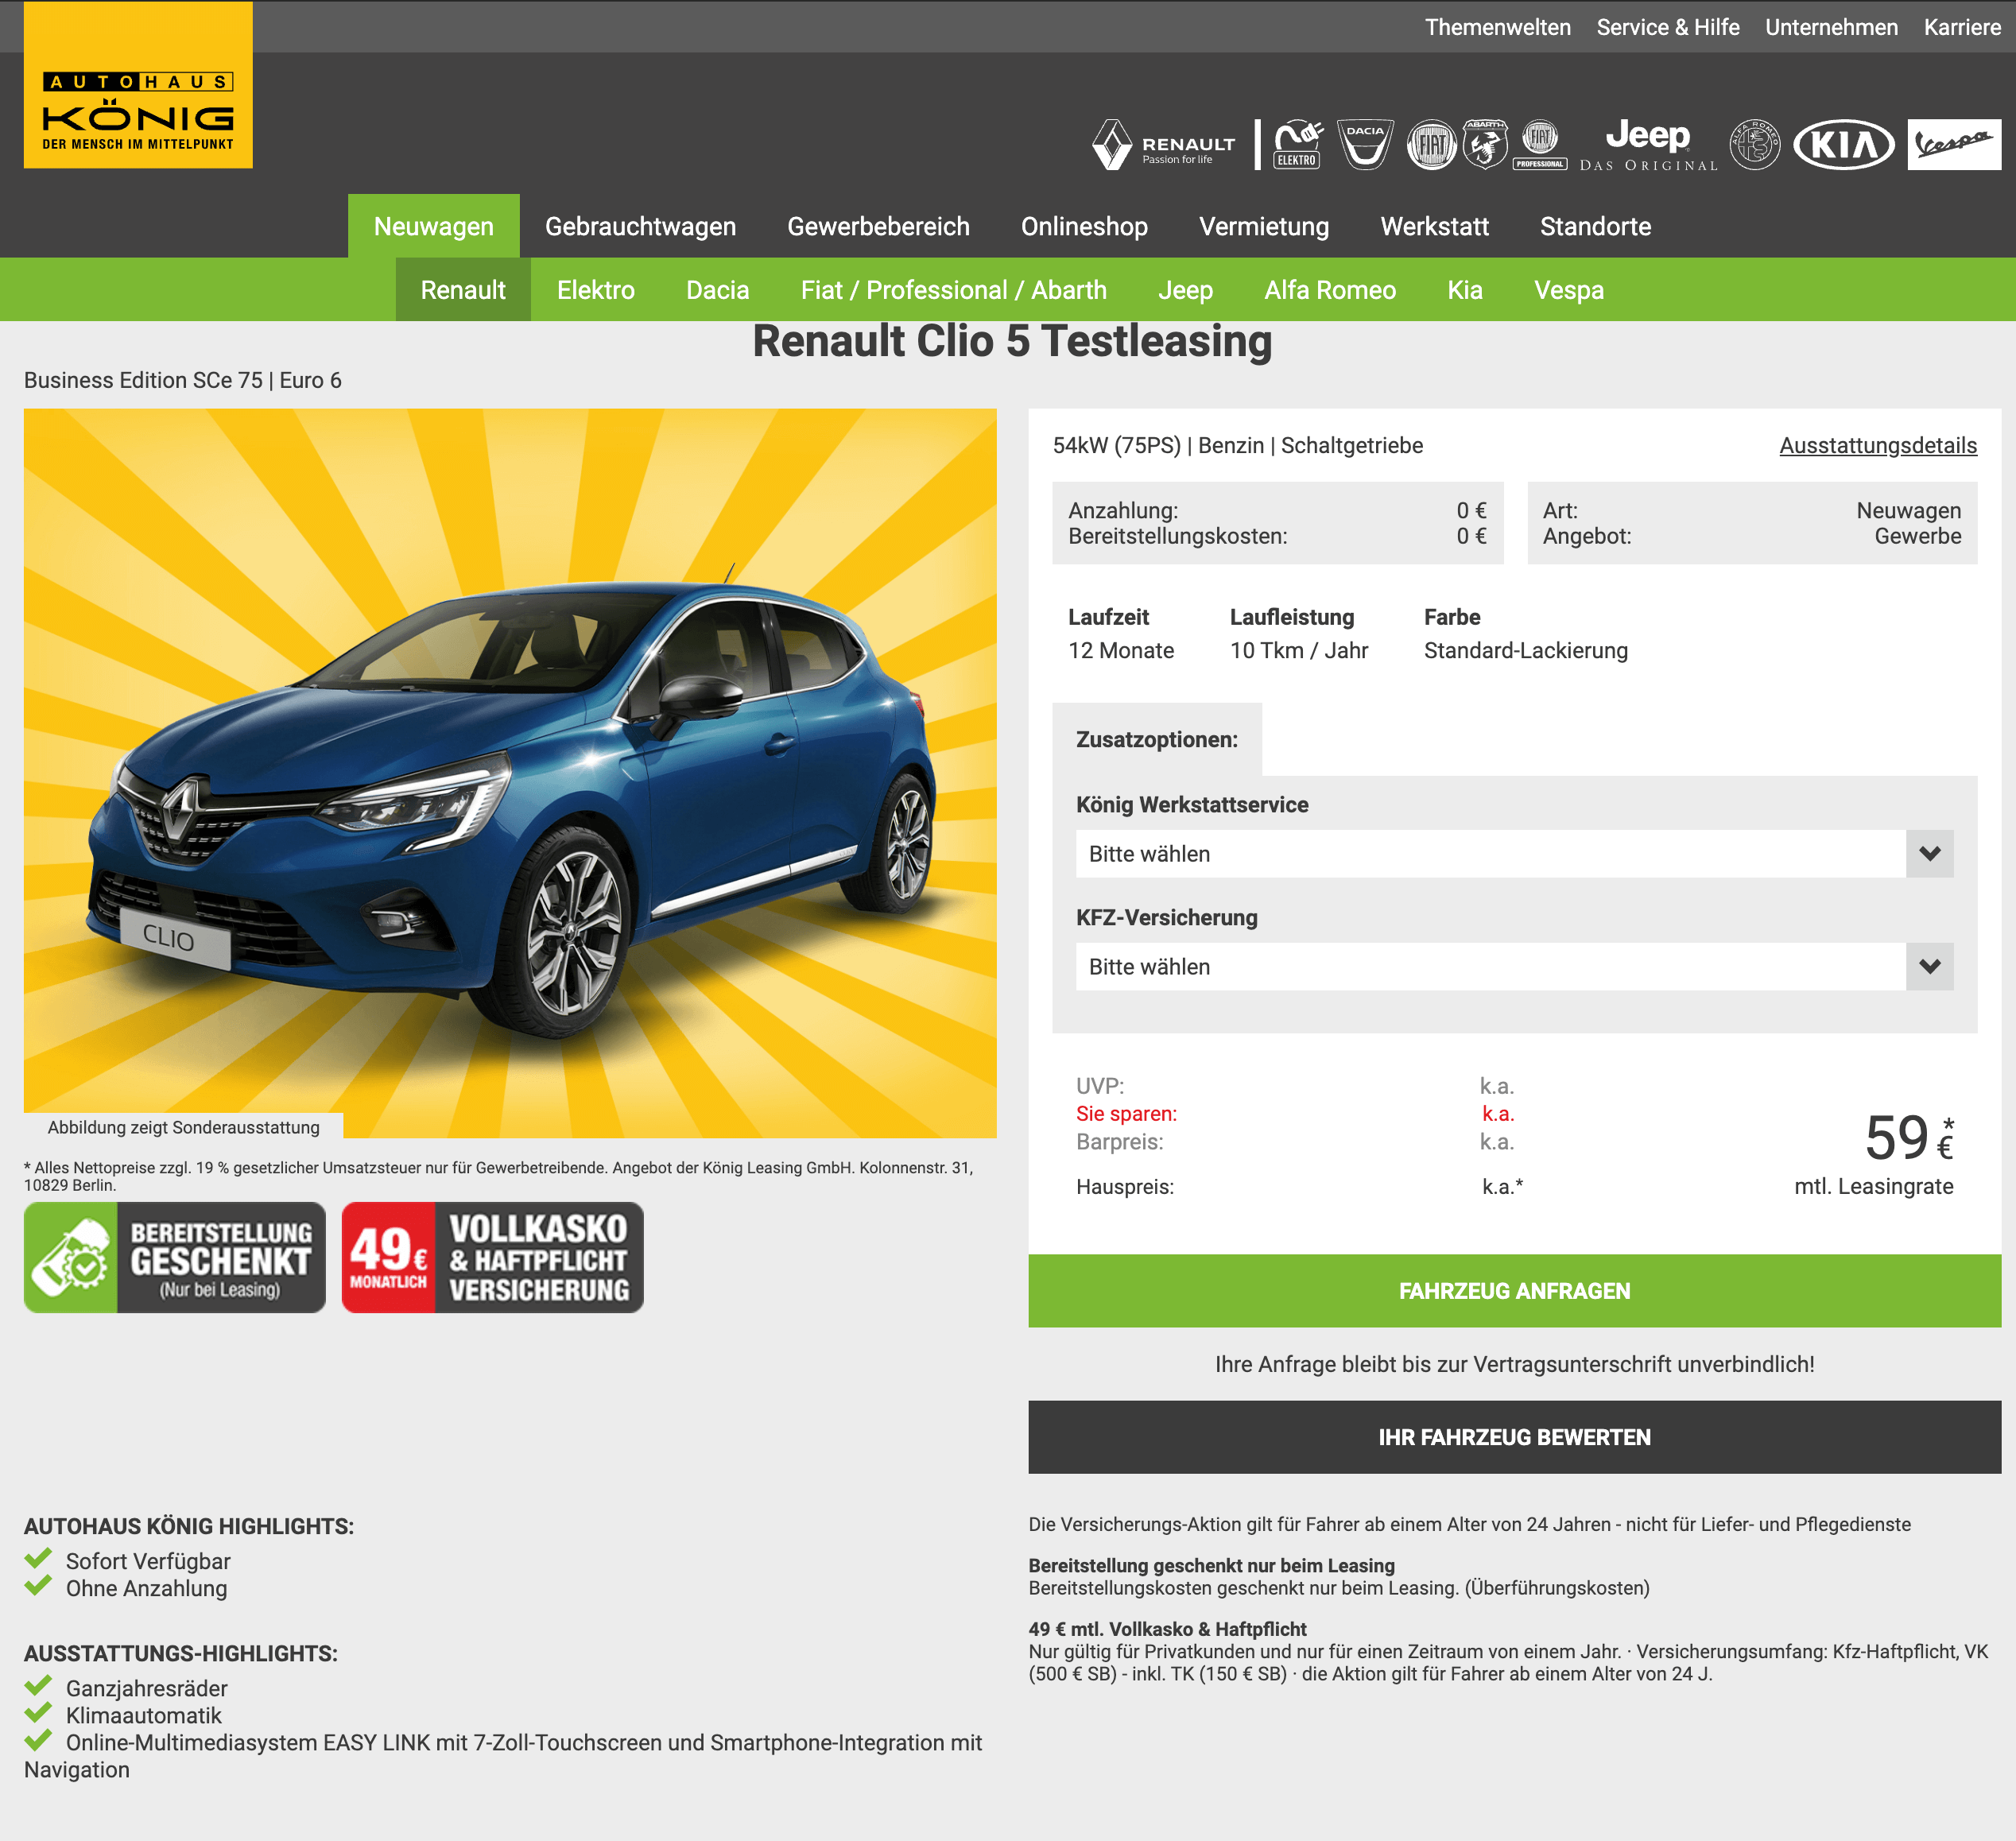Open the Abarth scorpion logo
The image size is (2016, 1841).
pyautogui.click(x=1485, y=145)
